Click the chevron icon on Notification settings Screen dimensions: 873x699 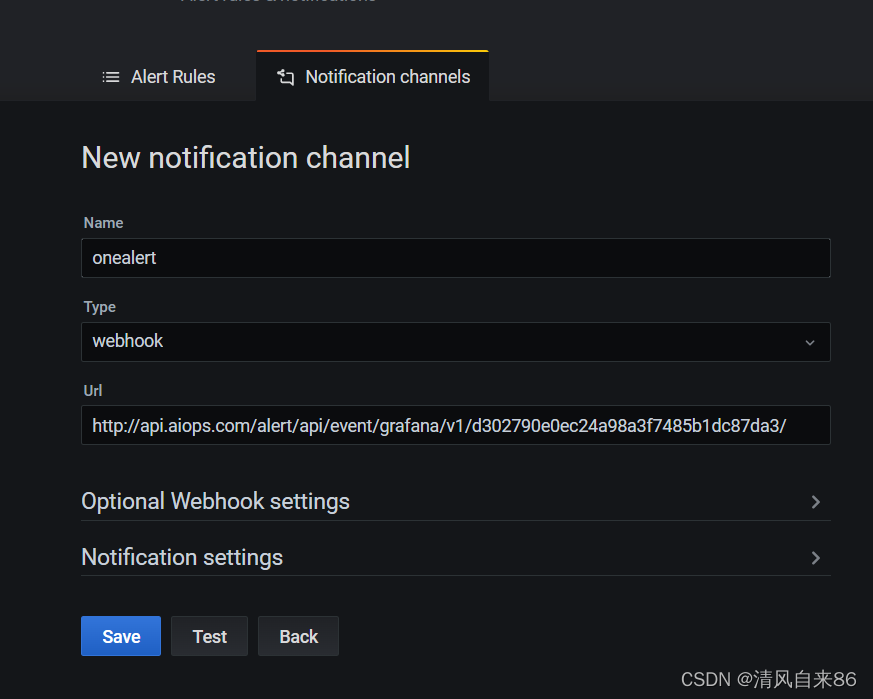[x=815, y=557]
